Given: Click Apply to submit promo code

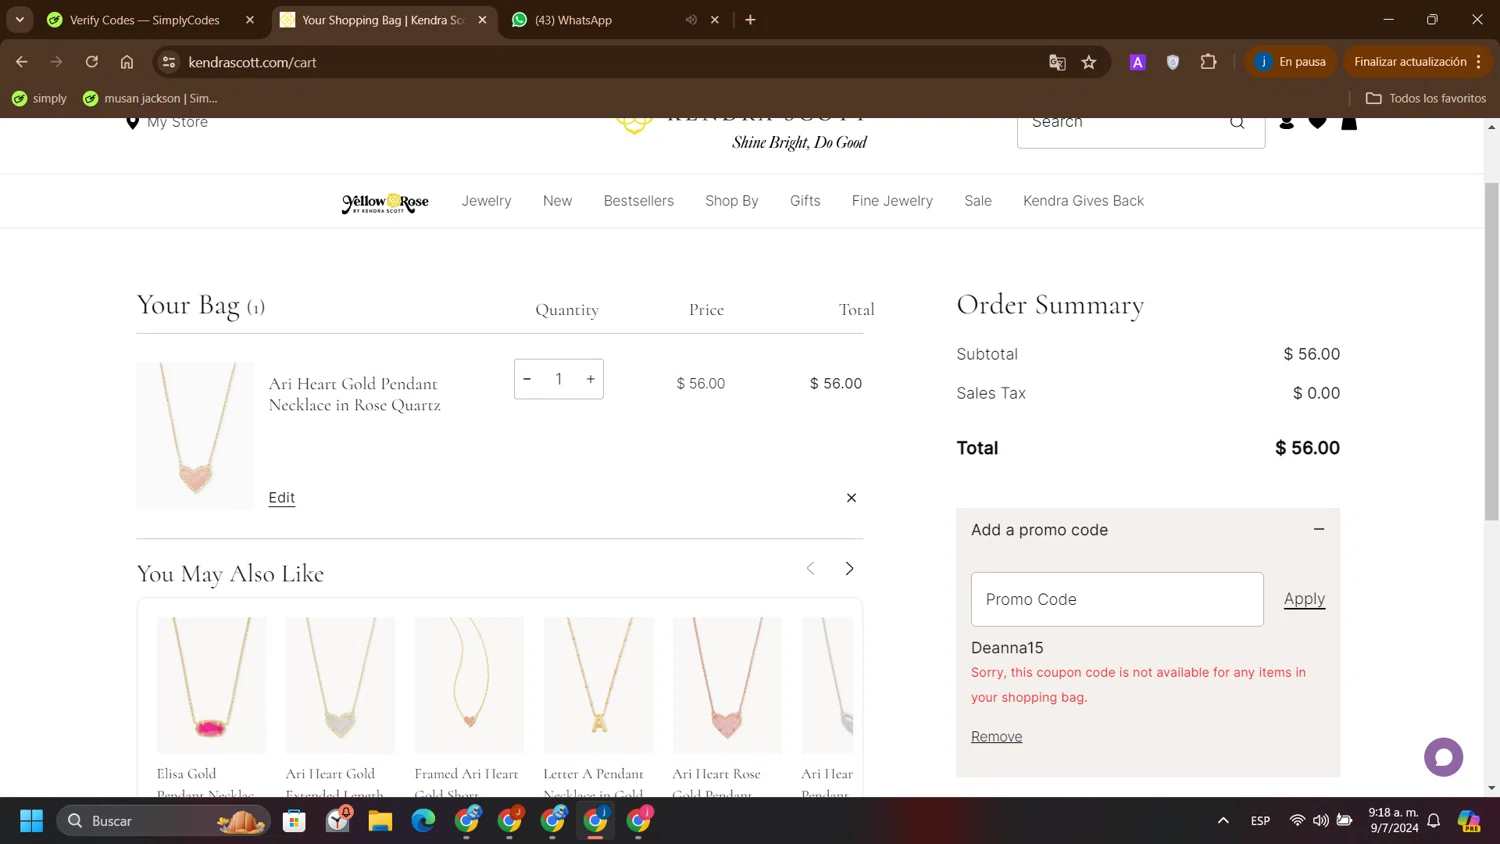Looking at the screenshot, I should [1304, 599].
